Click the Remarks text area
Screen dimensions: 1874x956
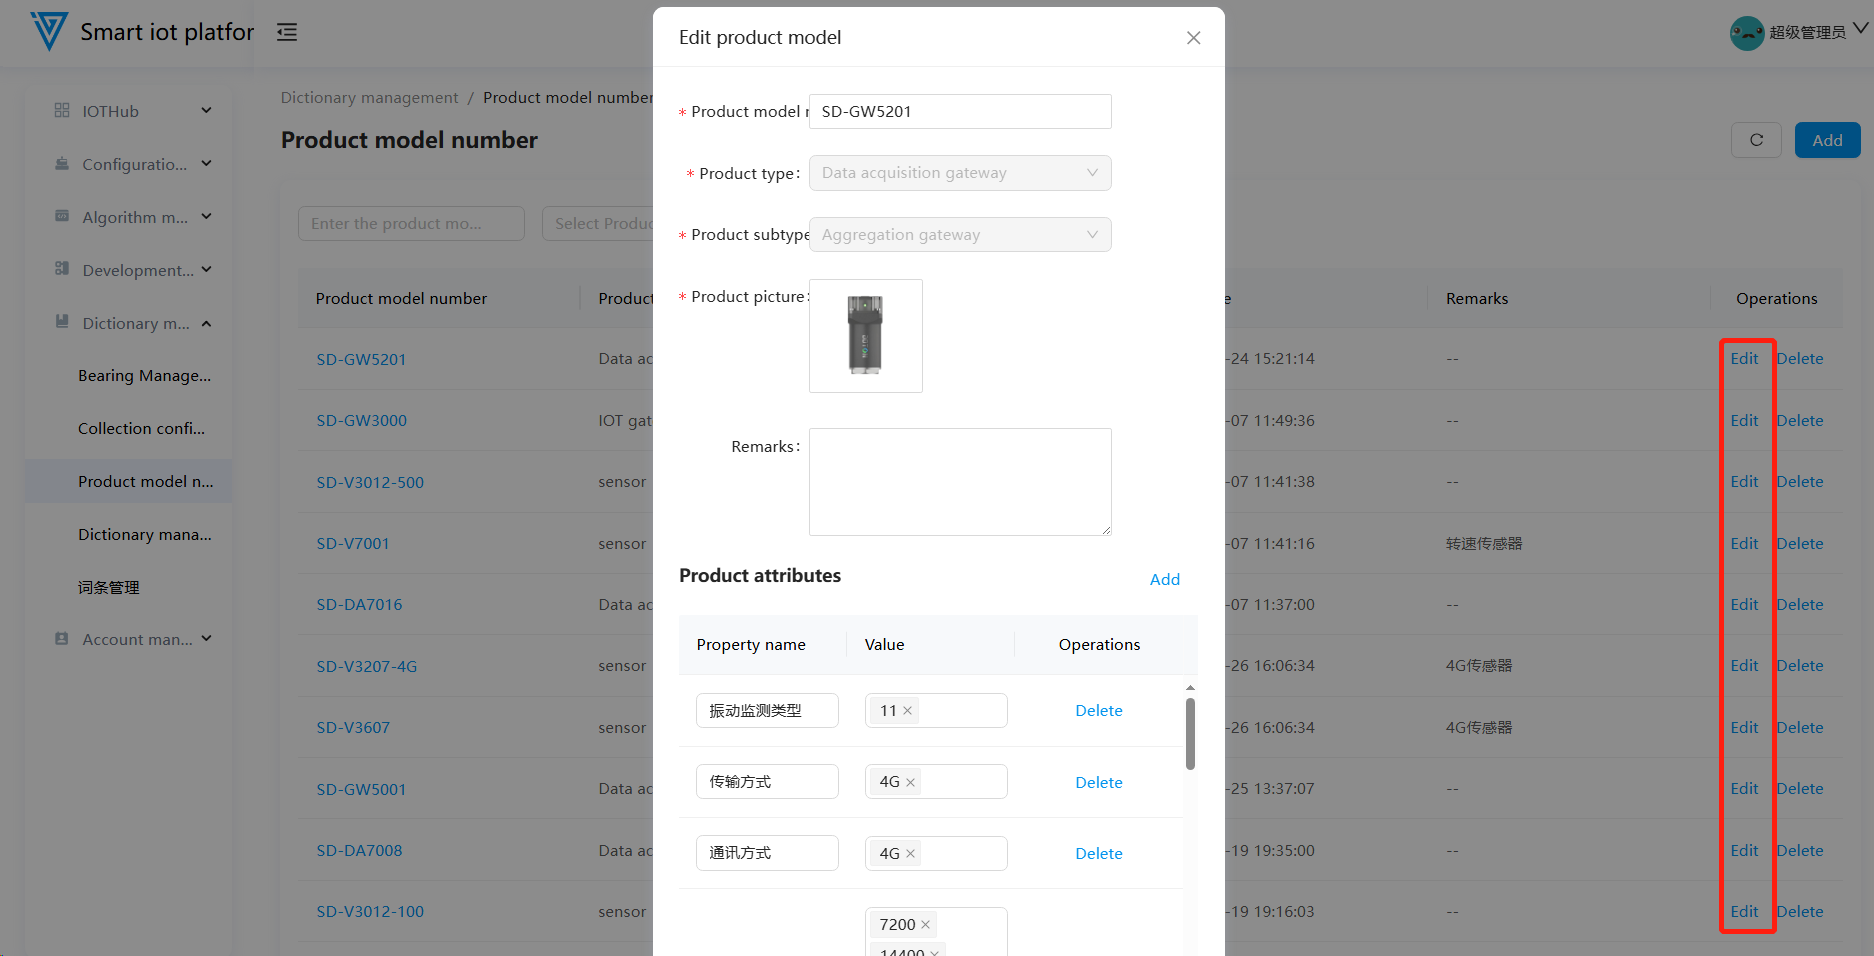[959, 482]
